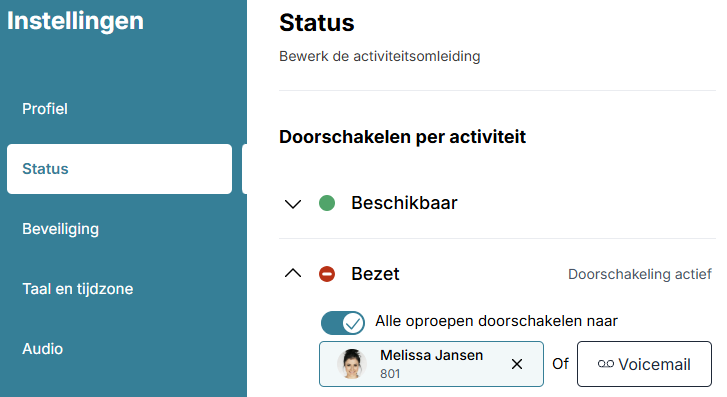The image size is (727, 397).
Task: Collapse the Bezet section chevron
Action: coord(293,273)
